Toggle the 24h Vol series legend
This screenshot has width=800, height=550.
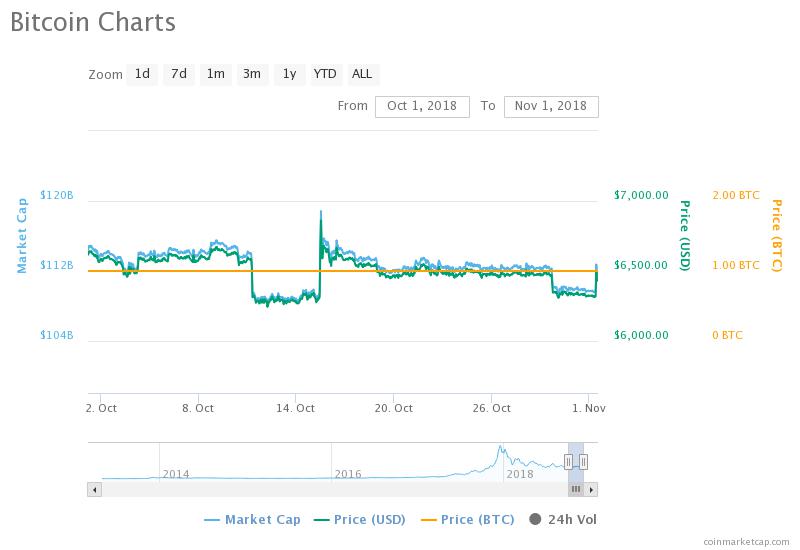point(562,519)
